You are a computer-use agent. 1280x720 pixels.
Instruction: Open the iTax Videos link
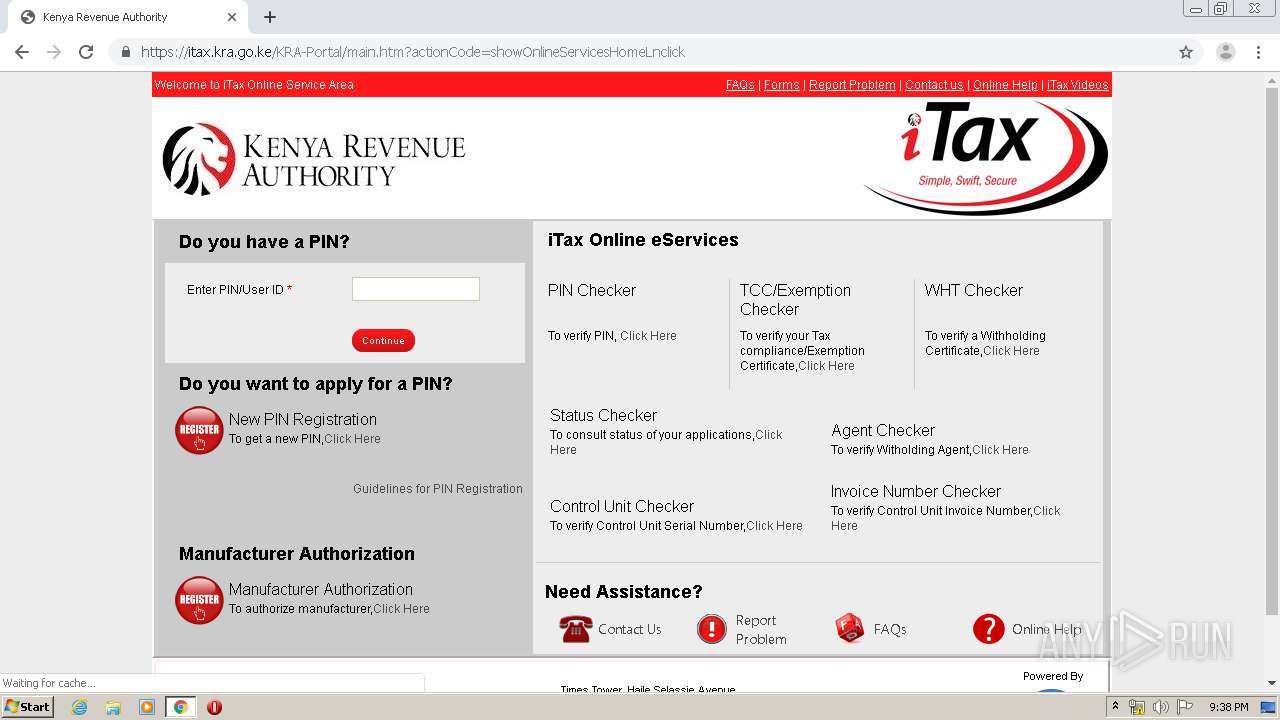pos(1078,85)
